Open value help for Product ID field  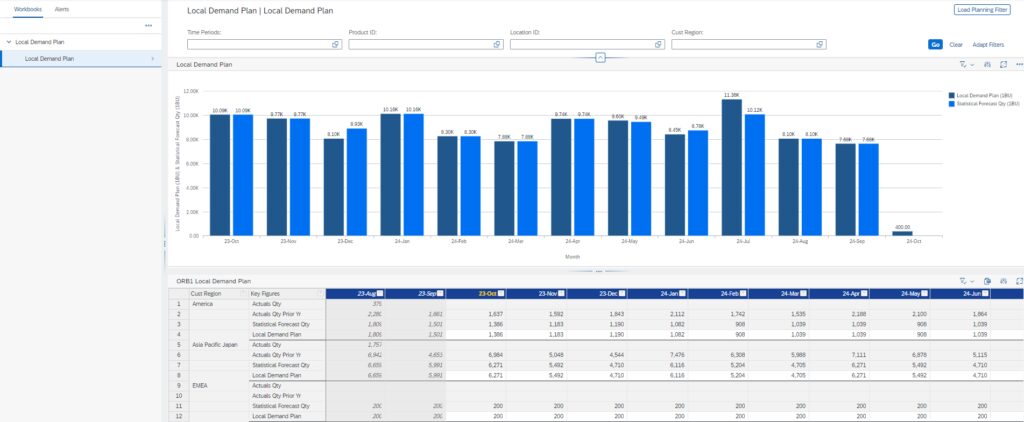coord(497,45)
